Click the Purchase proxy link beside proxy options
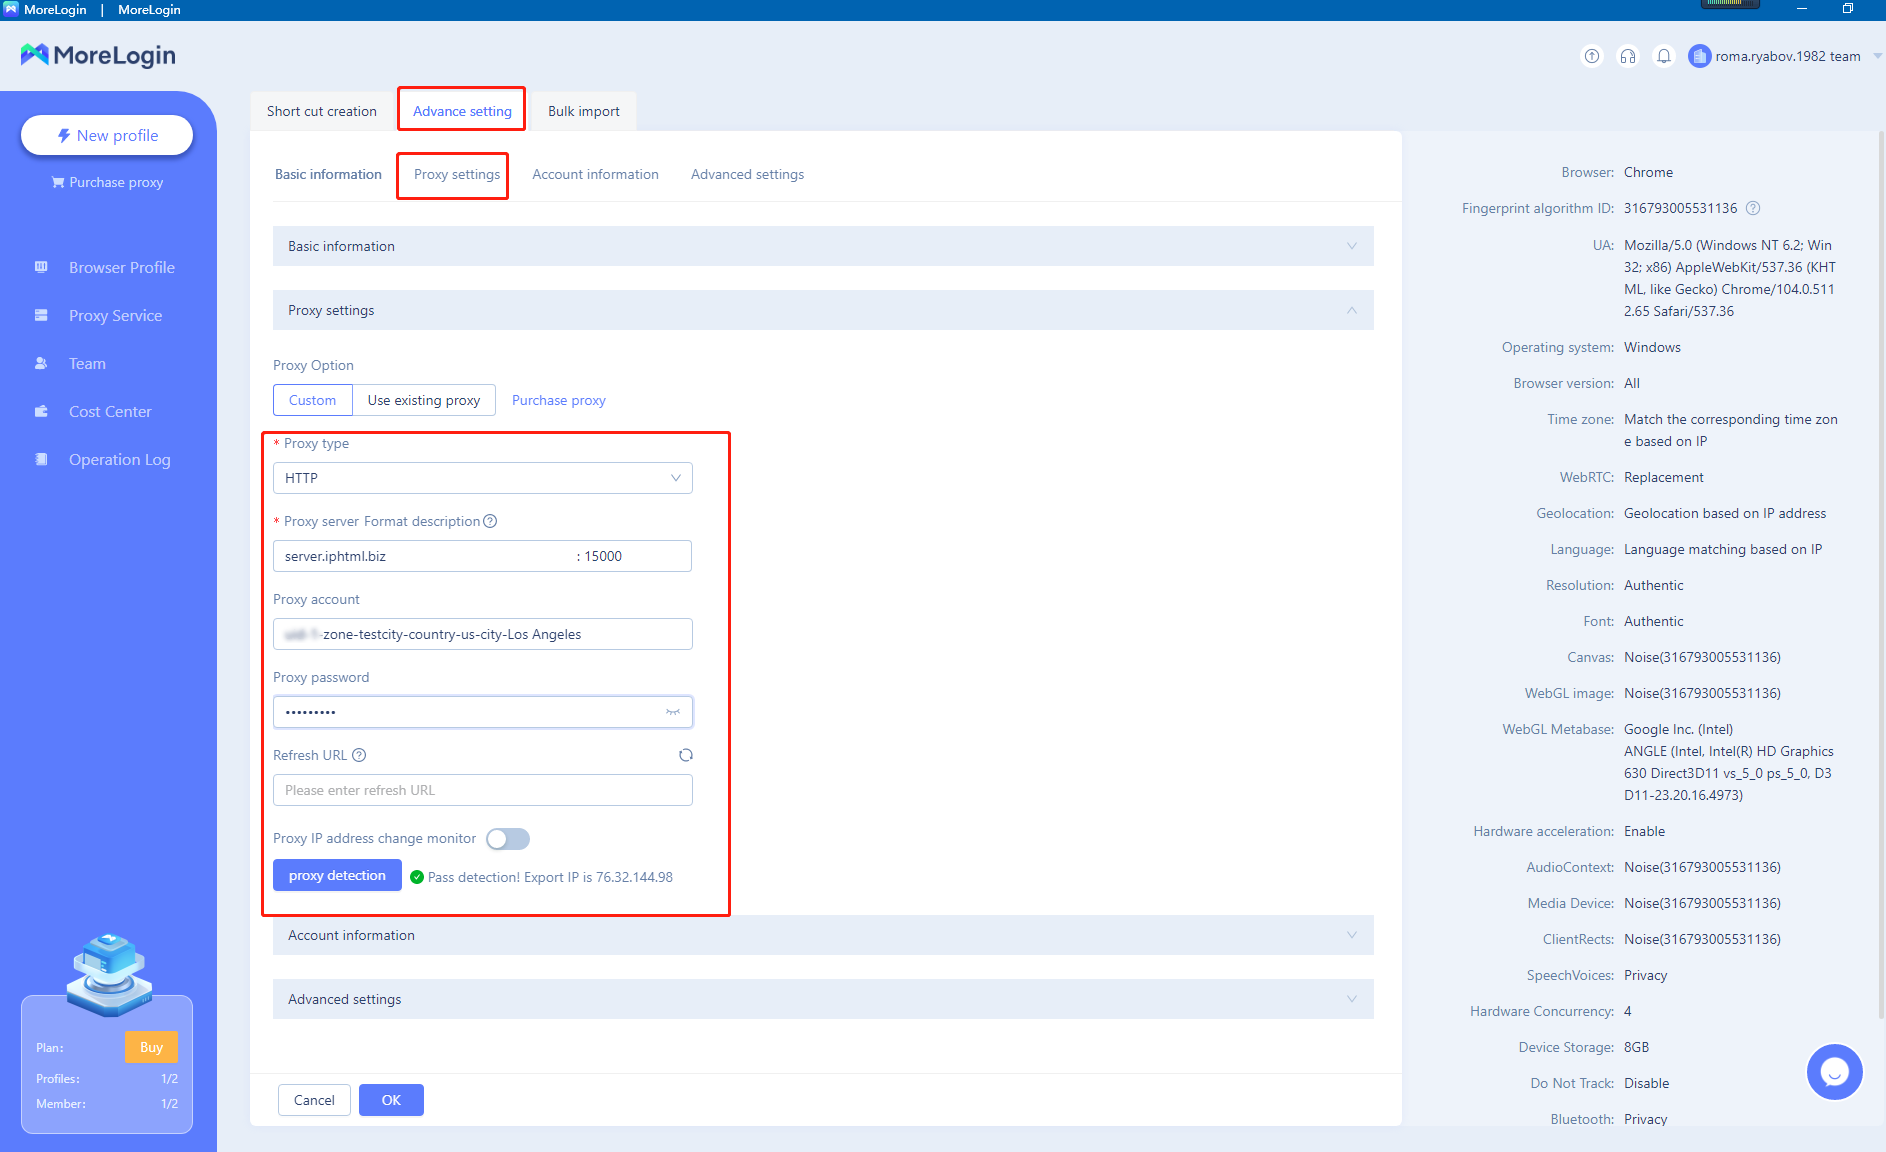This screenshot has width=1886, height=1152. tap(559, 400)
